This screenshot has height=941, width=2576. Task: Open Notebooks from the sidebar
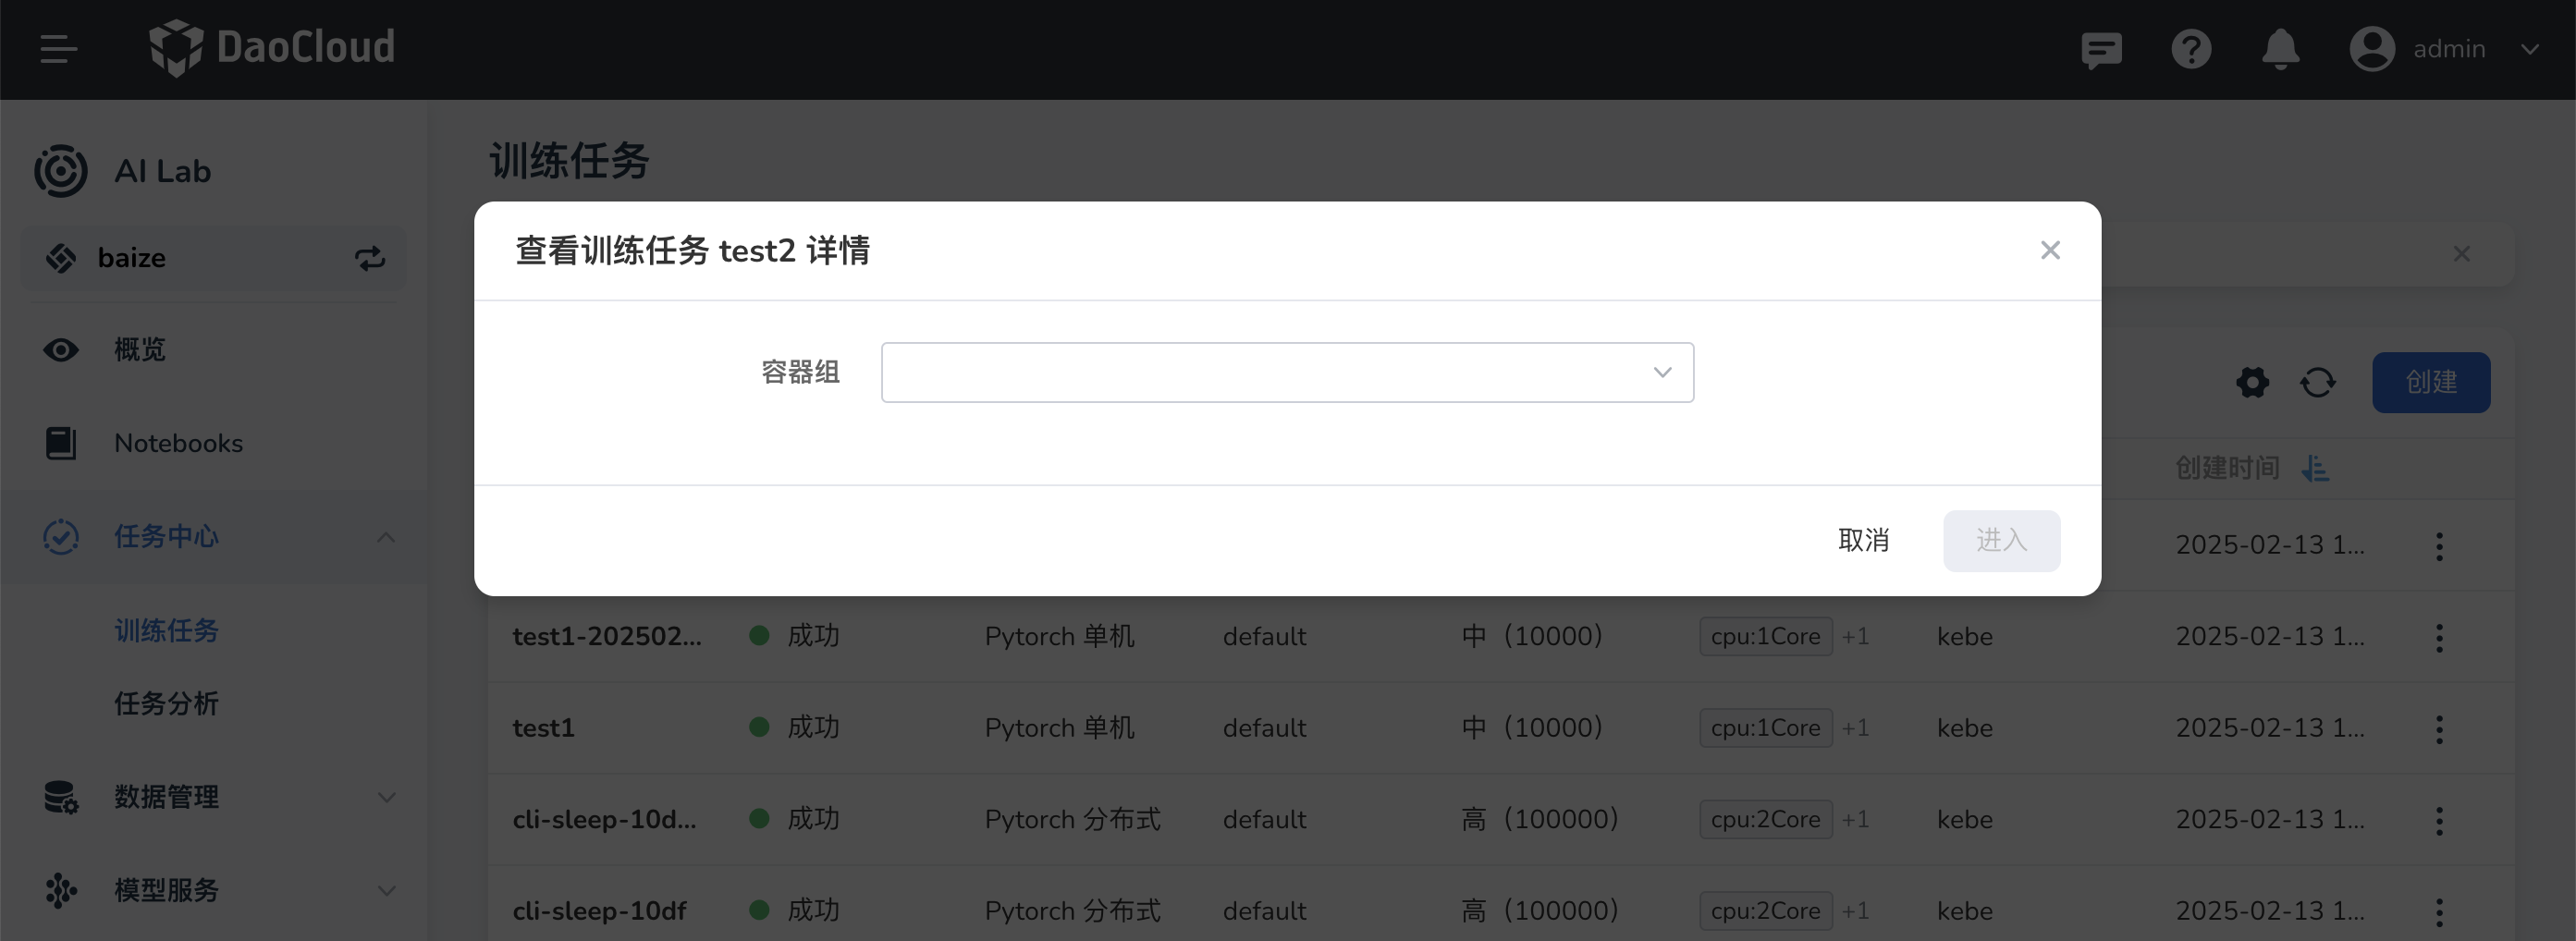pos(178,443)
